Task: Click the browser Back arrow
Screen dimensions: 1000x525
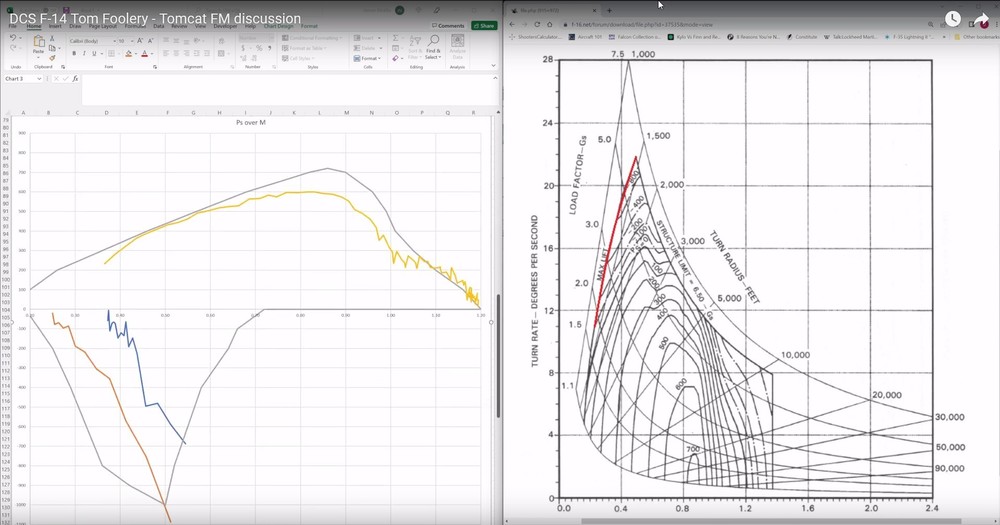Action: [511, 24]
